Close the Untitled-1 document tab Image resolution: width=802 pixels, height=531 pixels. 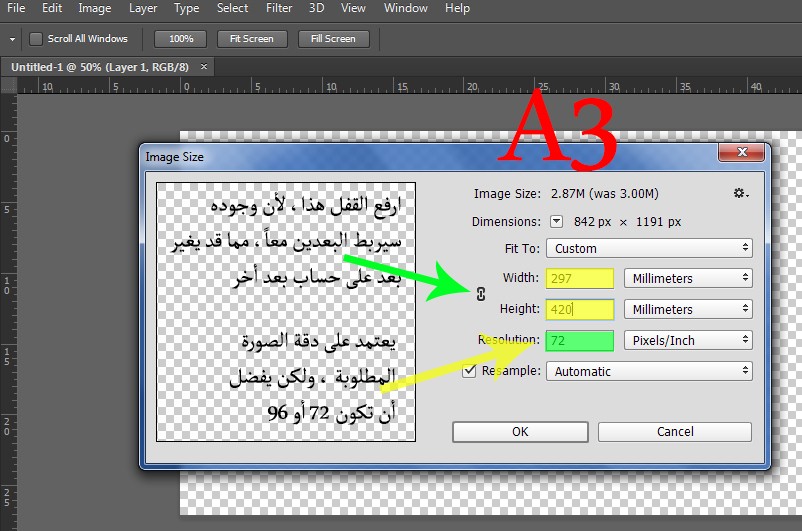click(x=205, y=66)
